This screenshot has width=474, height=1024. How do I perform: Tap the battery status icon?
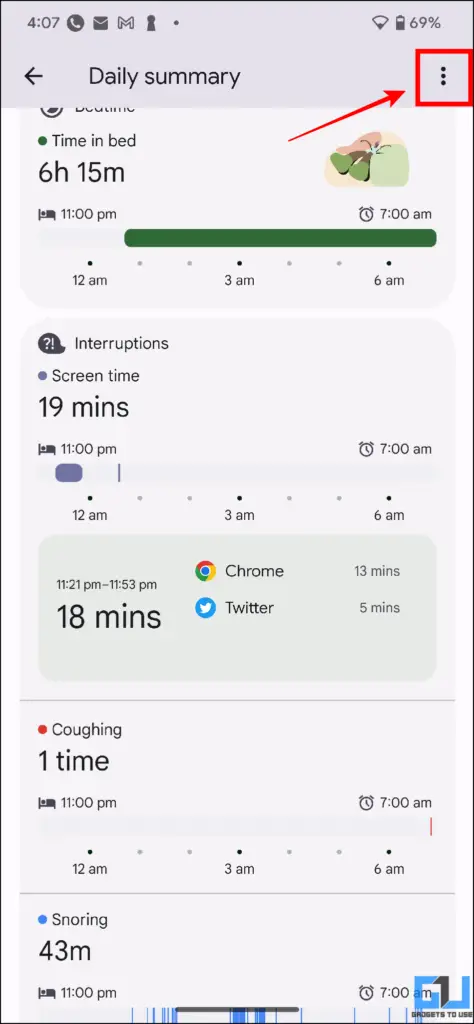point(400,23)
